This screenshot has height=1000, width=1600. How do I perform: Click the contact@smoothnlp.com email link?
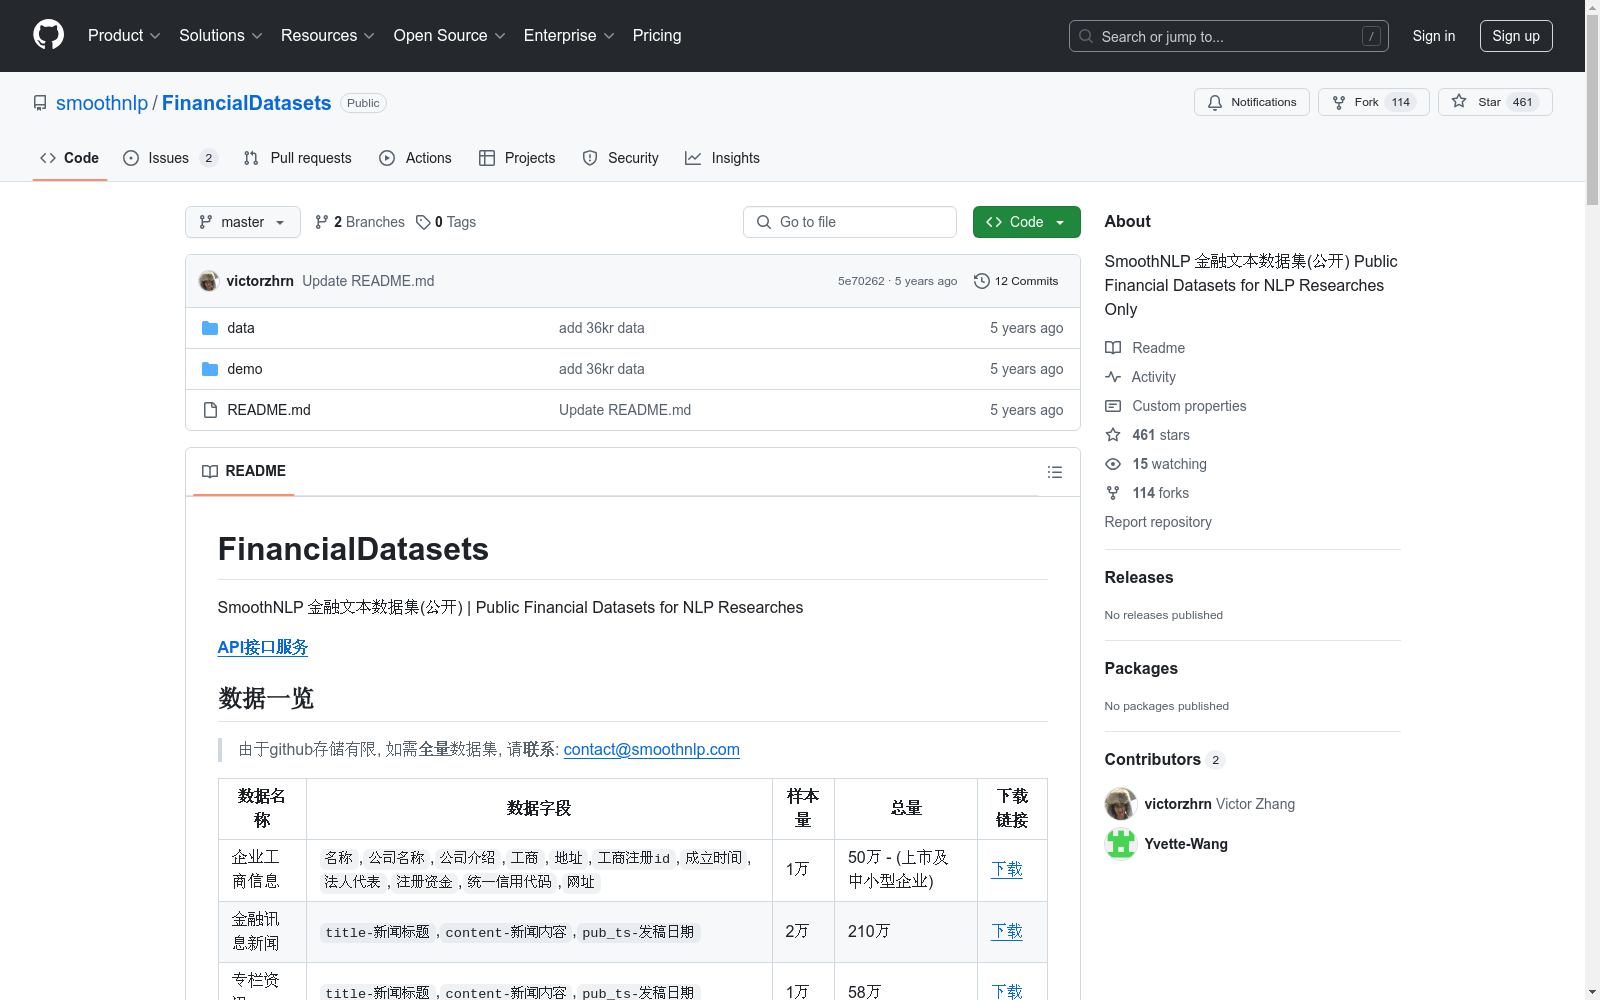652,750
